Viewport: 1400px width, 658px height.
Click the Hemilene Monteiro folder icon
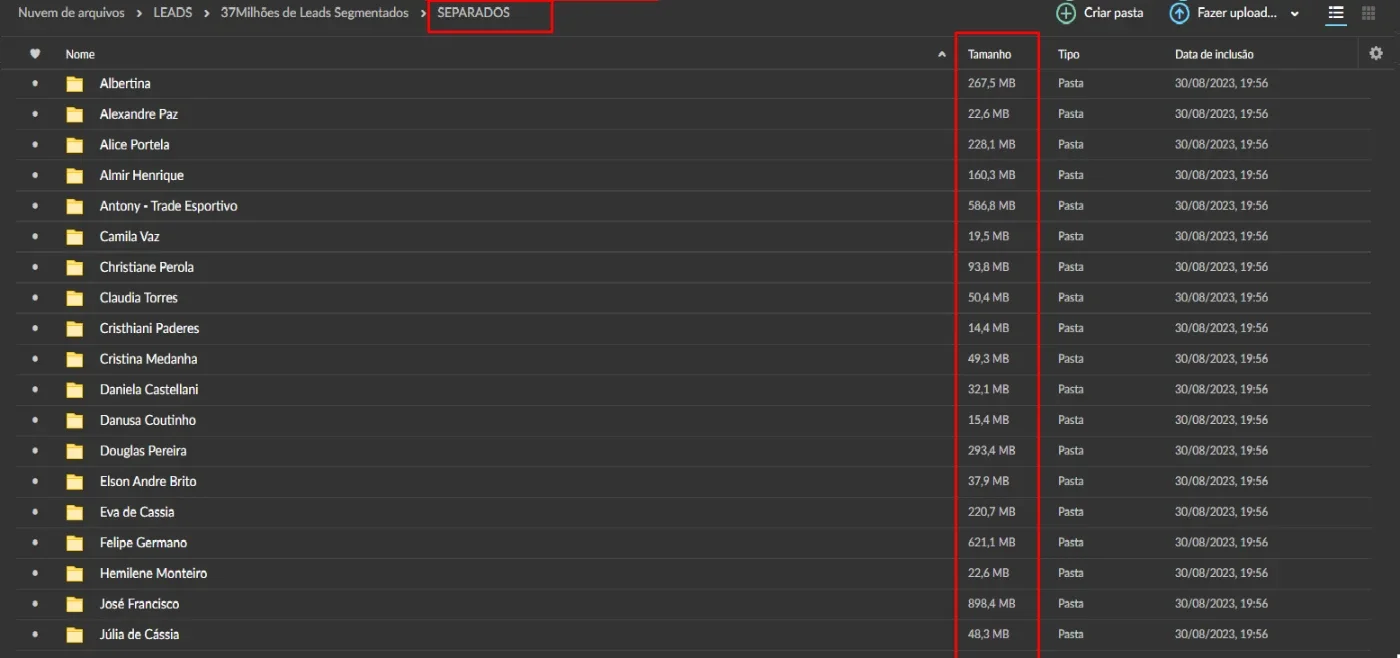(75, 574)
